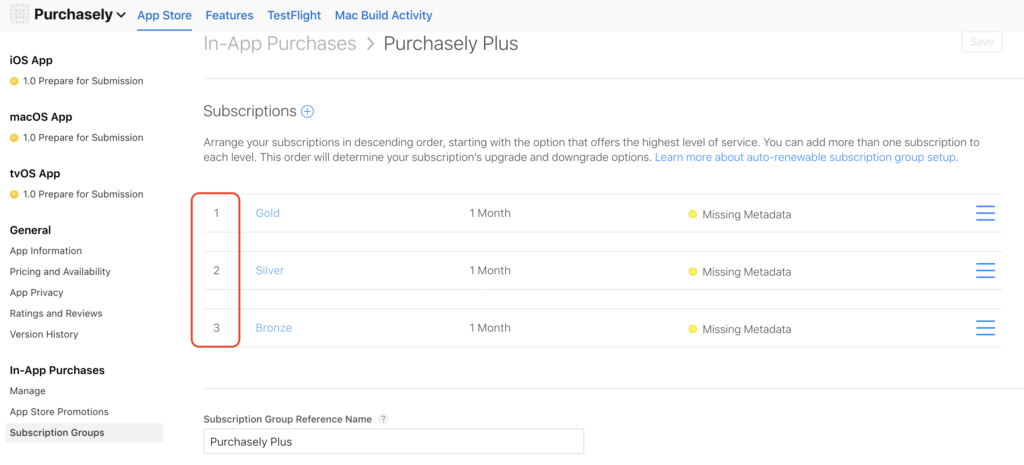This screenshot has height=465, width=1024.
Task: Open Manage under In-App Purchases
Action: click(x=27, y=391)
